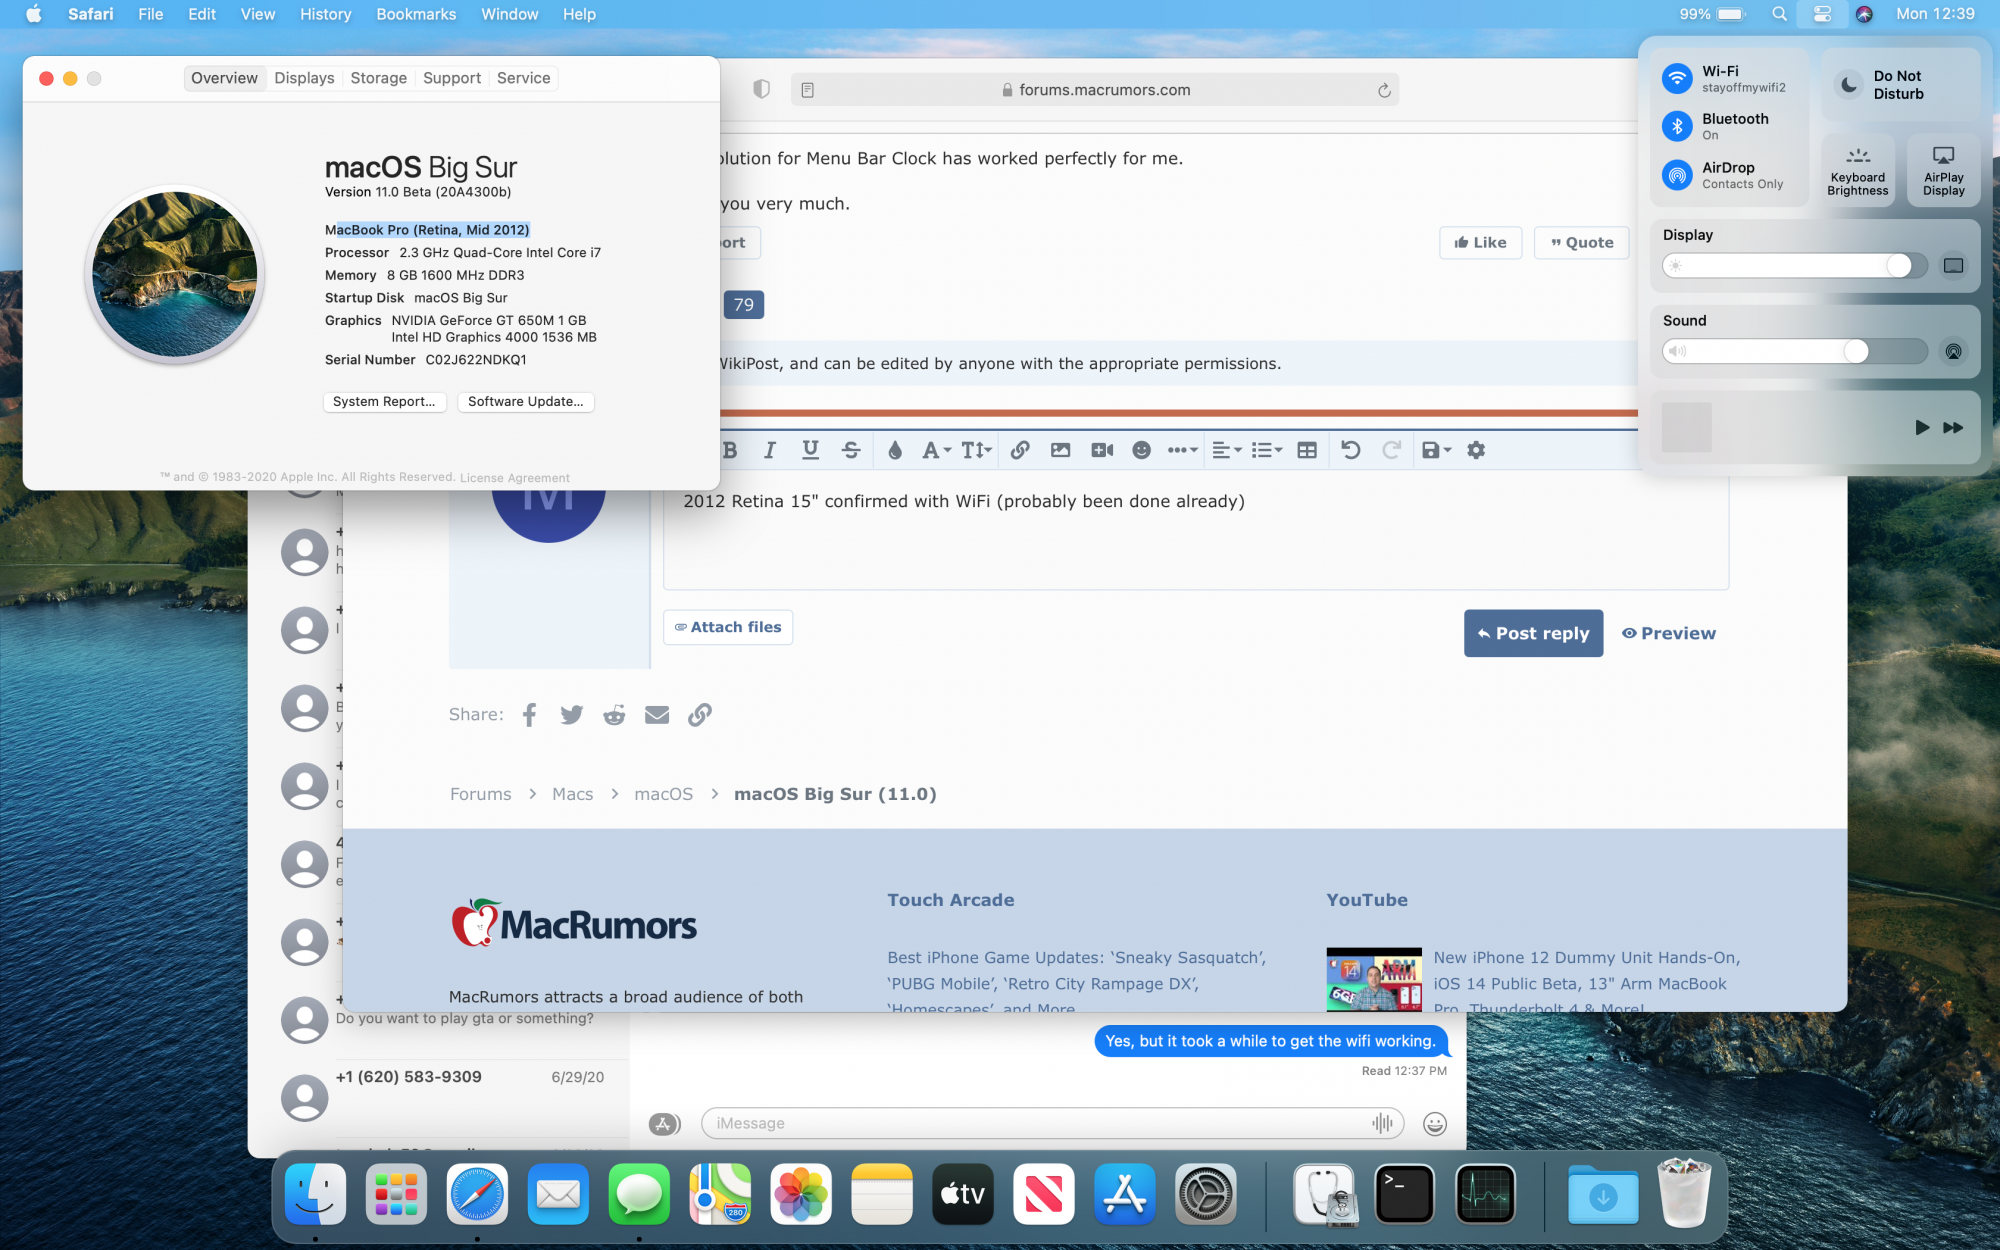Click the undo arrow in the editor
The height and width of the screenshot is (1250, 2000).
[1350, 450]
